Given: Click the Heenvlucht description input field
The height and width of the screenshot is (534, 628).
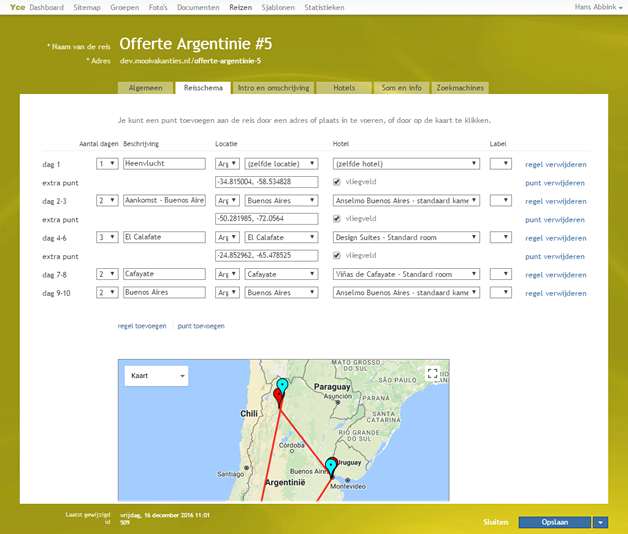Looking at the screenshot, I should (164, 164).
